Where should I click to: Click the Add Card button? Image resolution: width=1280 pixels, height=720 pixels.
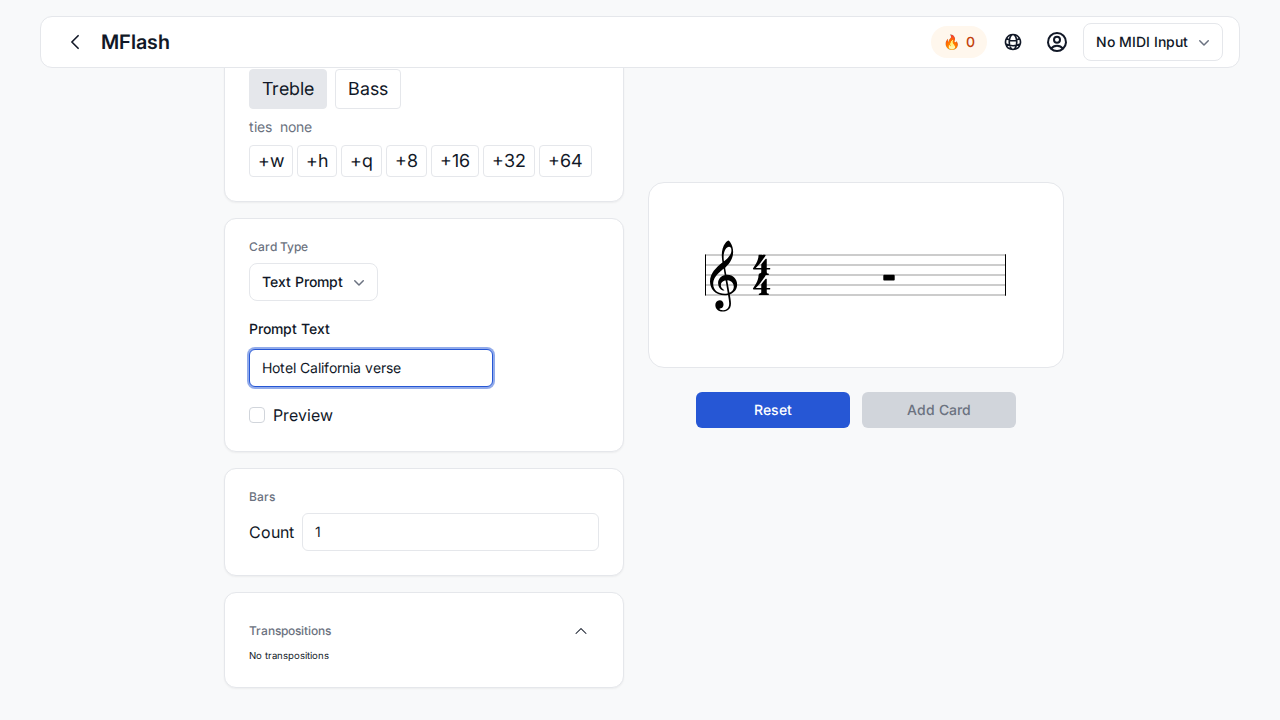click(x=938, y=410)
